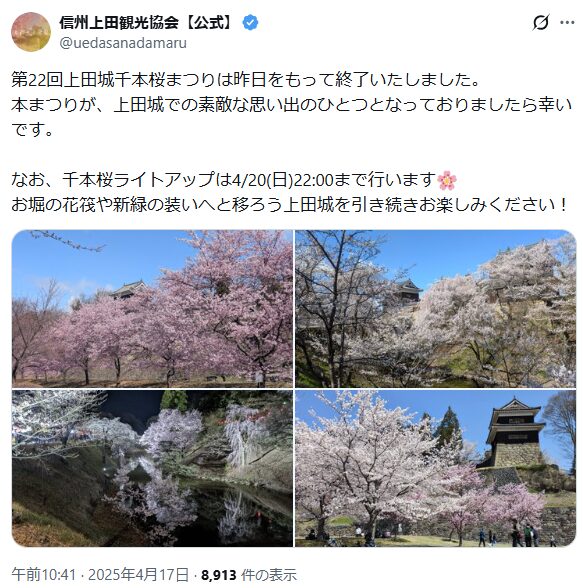The width and height of the screenshot is (583, 588).
Task: Visit the @uedasanadamaru handle
Action: 123,43
